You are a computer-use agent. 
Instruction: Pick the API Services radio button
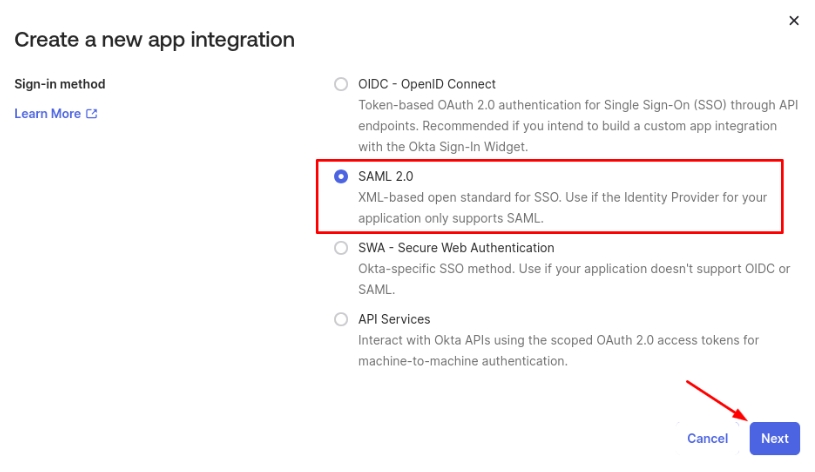coord(341,320)
